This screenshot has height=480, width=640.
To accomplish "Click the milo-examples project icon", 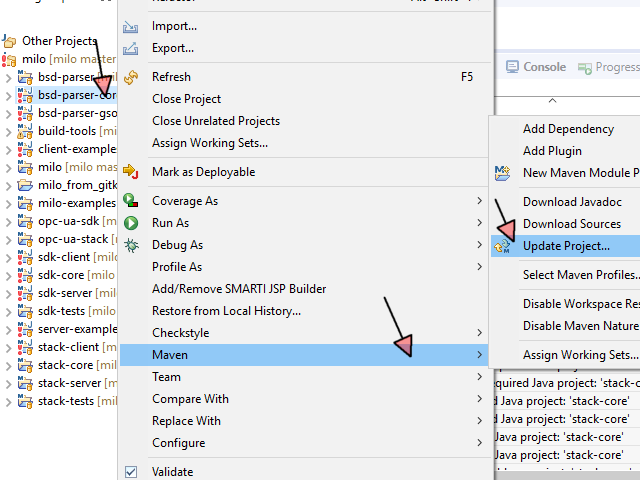I will [25, 203].
